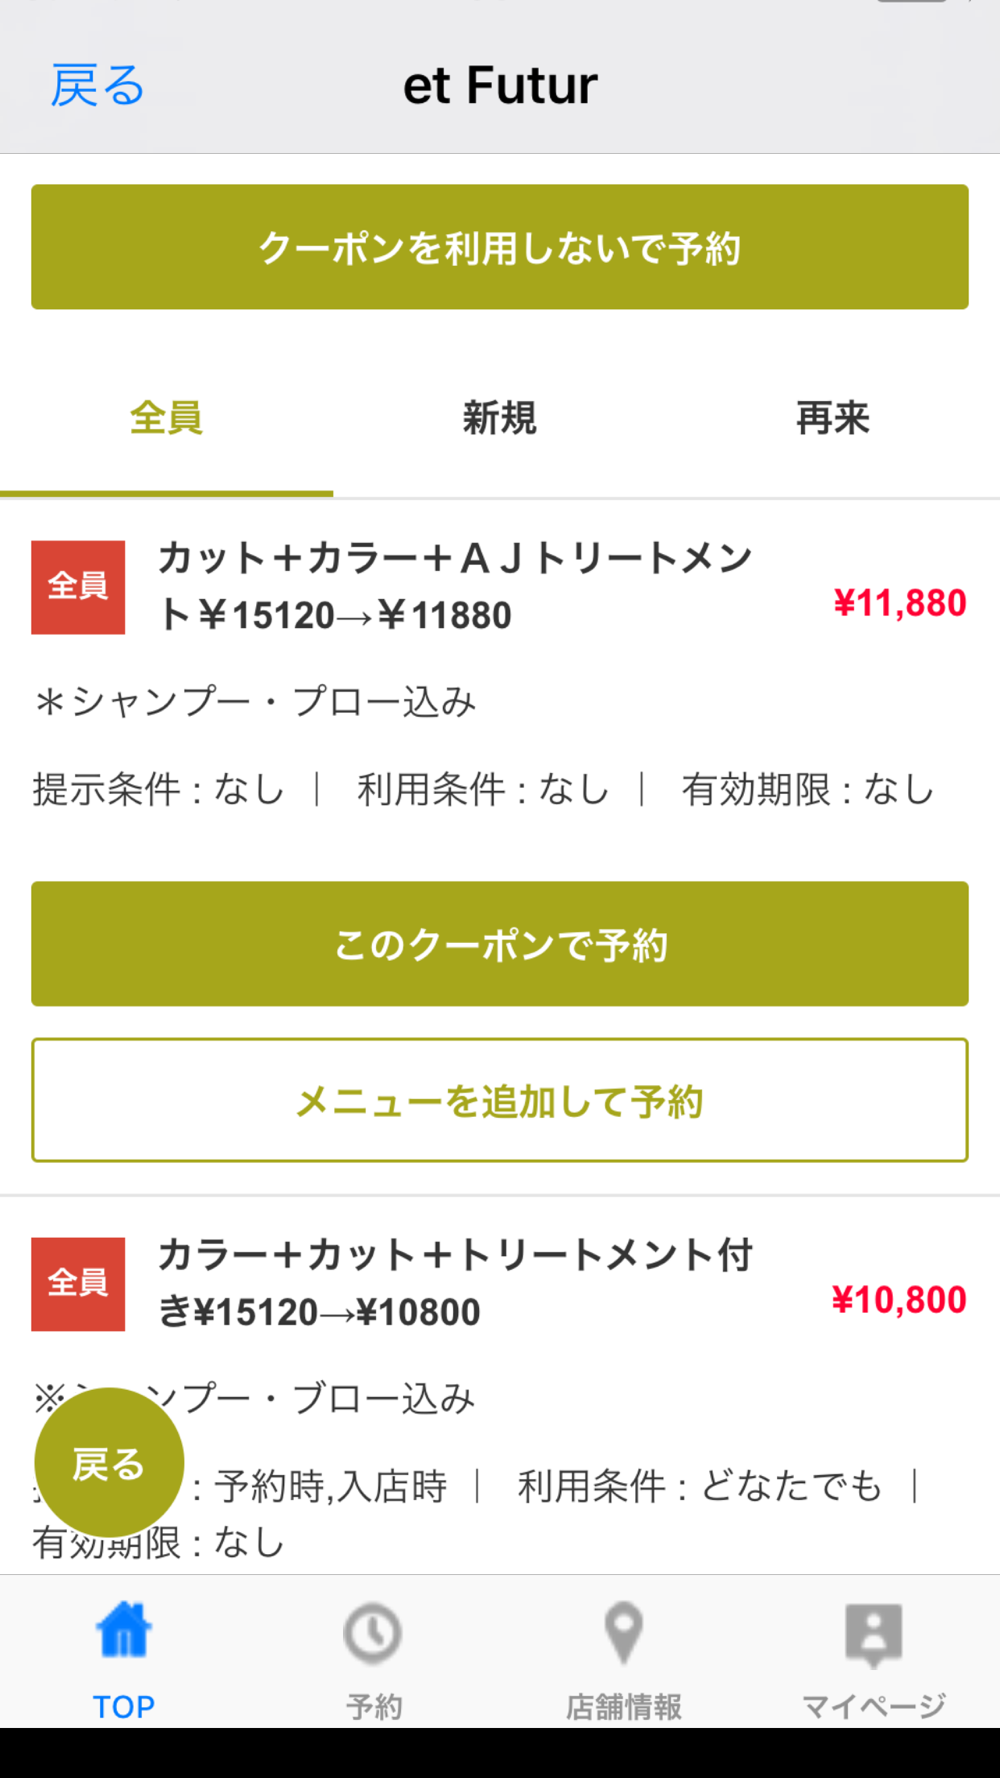Screen dimensions: 1000x1778
Task: Go back using 戻る in header
Action: 98,86
